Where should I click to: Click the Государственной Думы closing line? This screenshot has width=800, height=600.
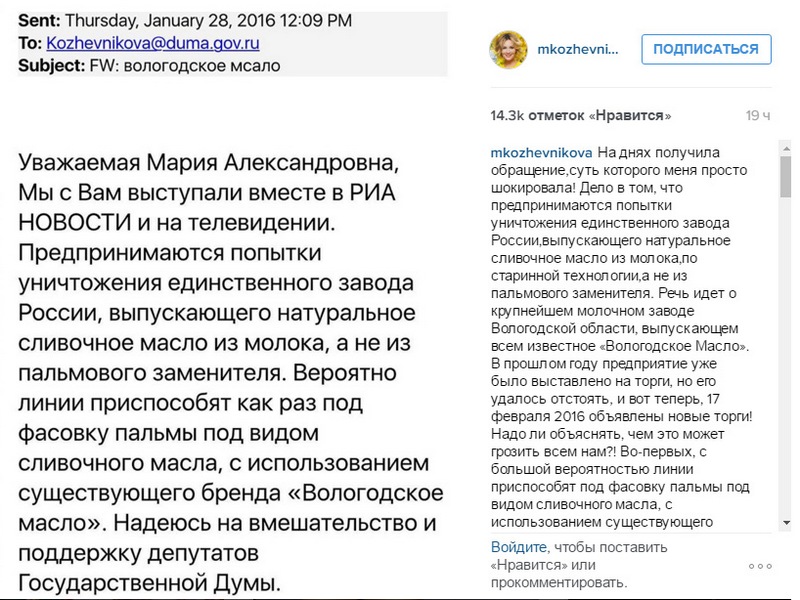tap(149, 582)
